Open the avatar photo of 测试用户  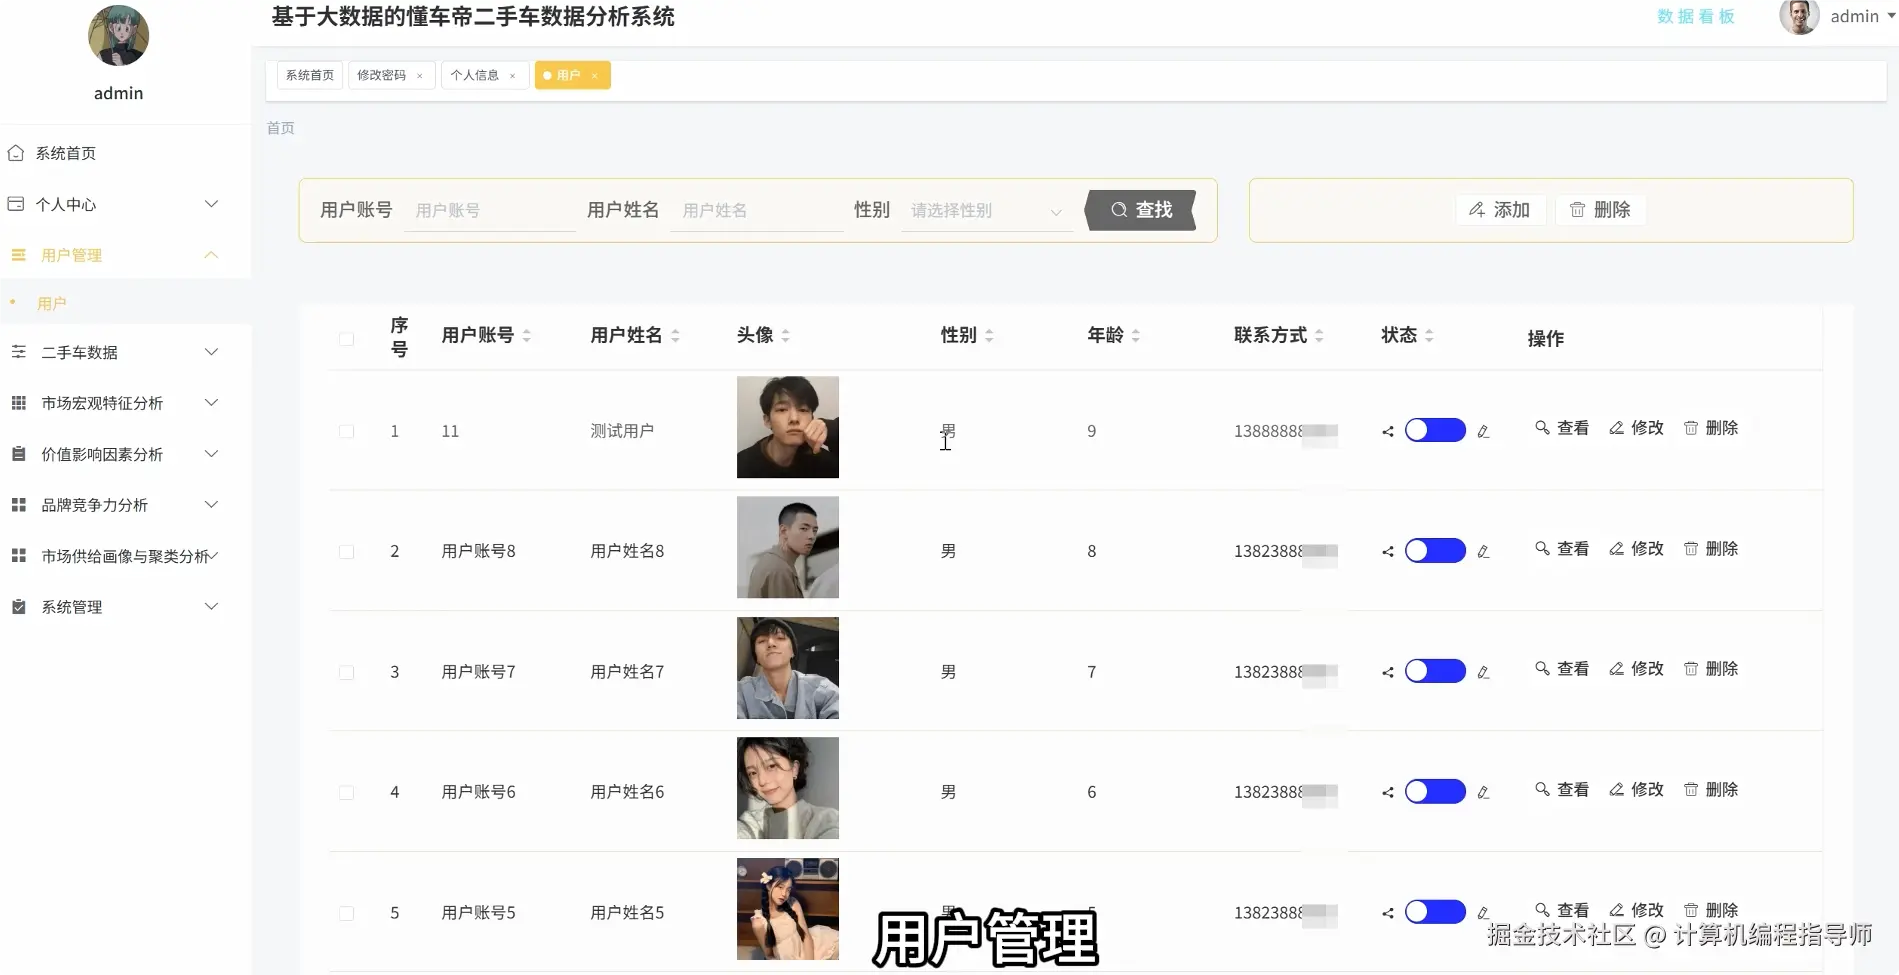pos(788,427)
